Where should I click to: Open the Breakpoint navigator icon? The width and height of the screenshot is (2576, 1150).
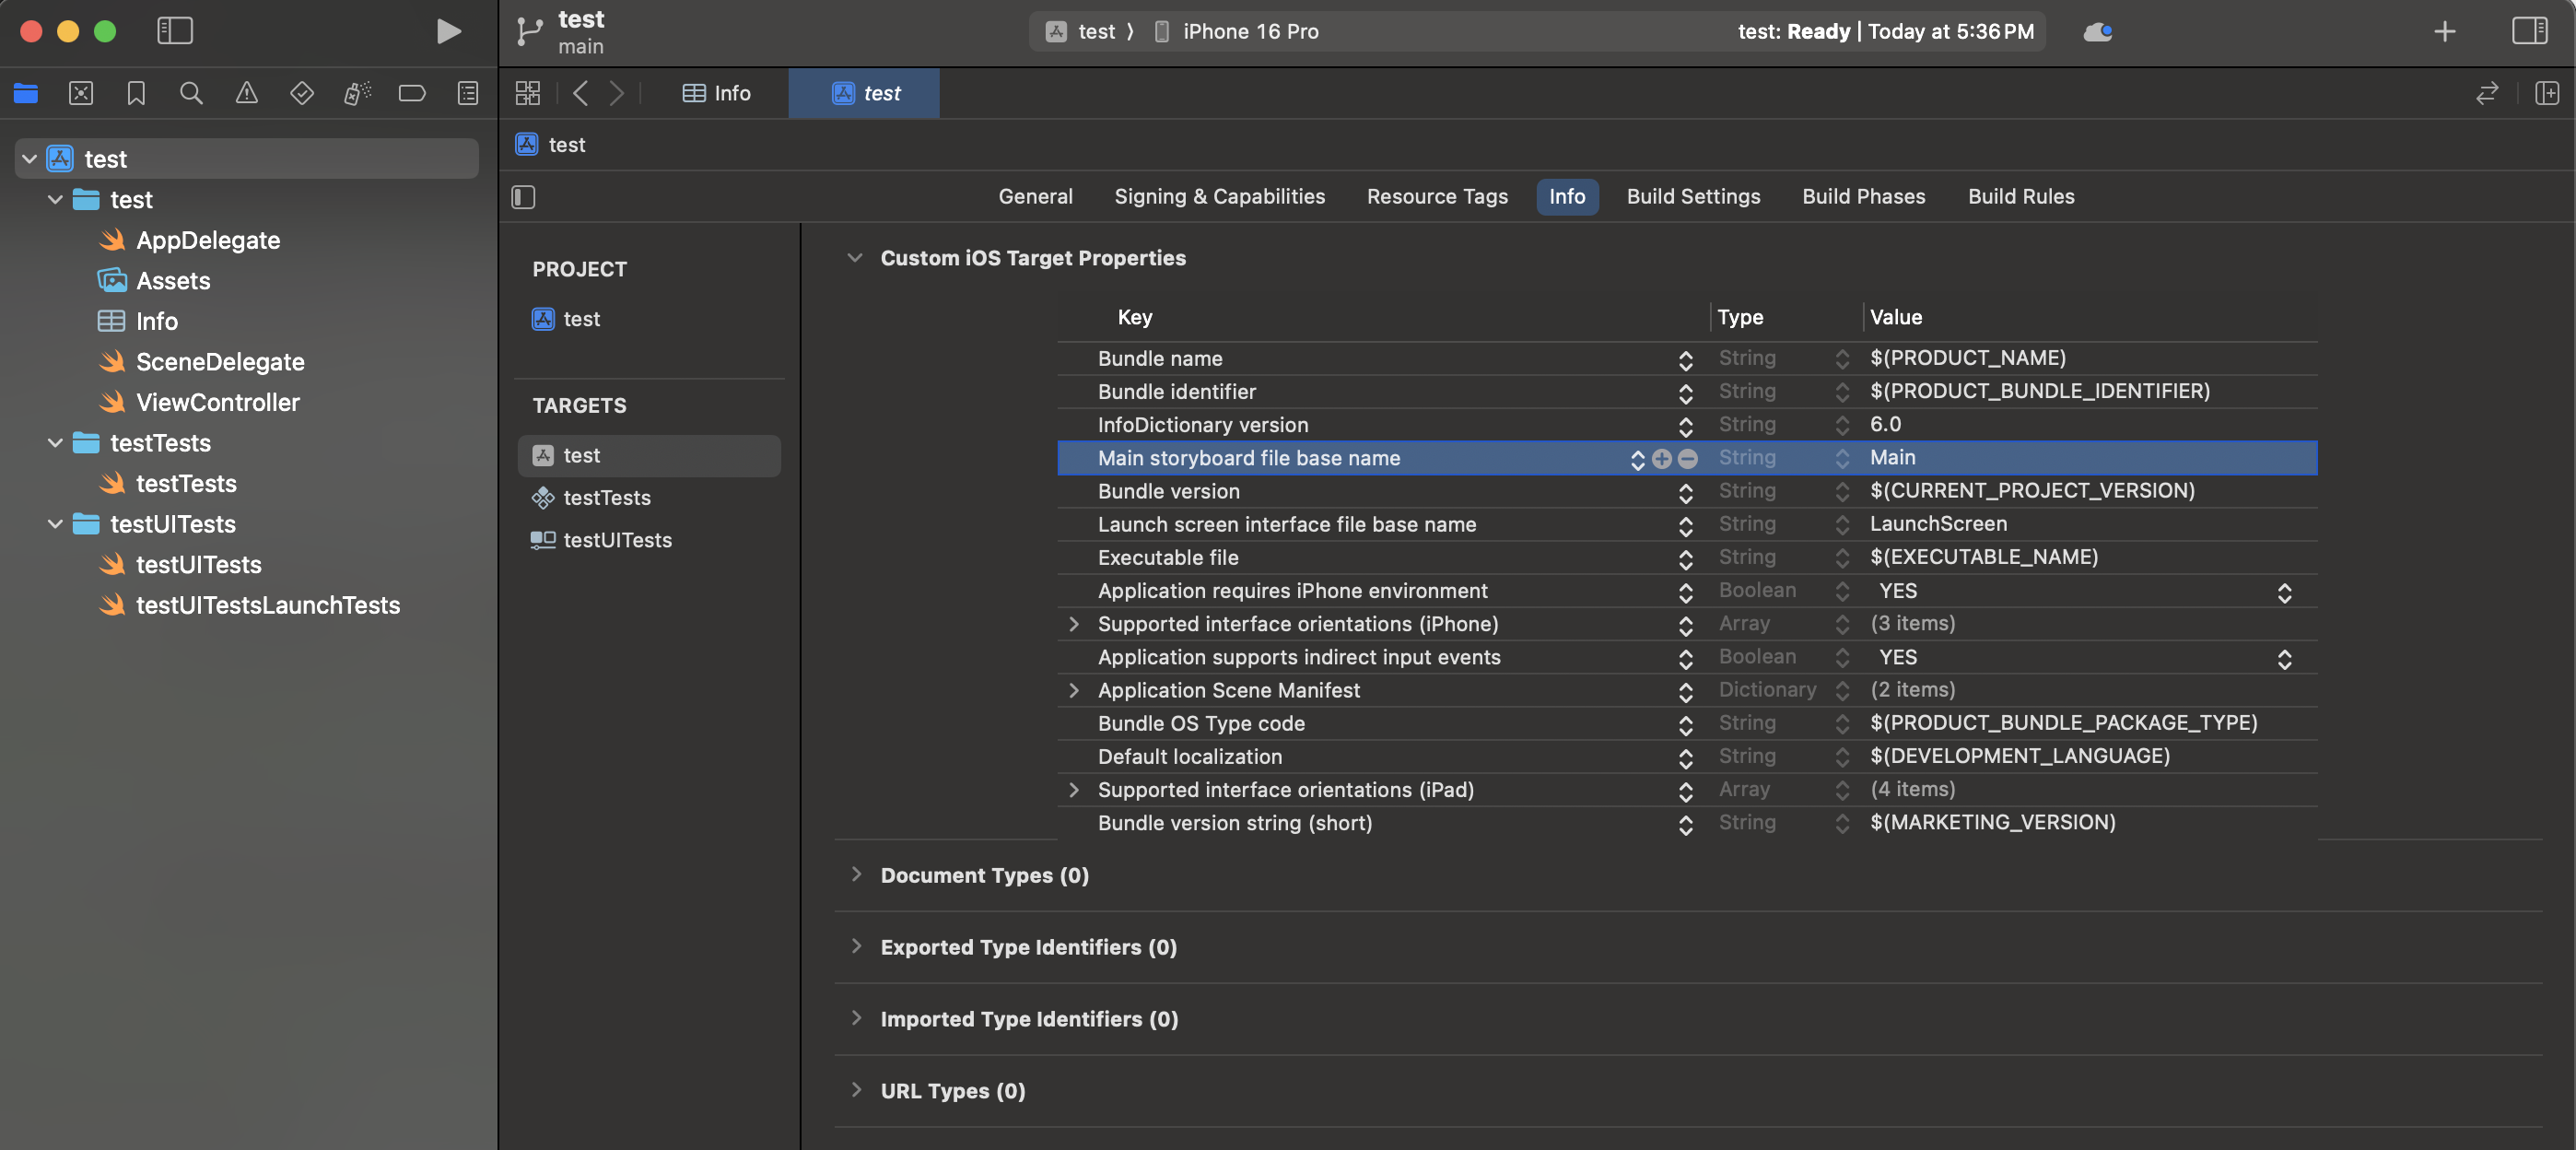412,93
